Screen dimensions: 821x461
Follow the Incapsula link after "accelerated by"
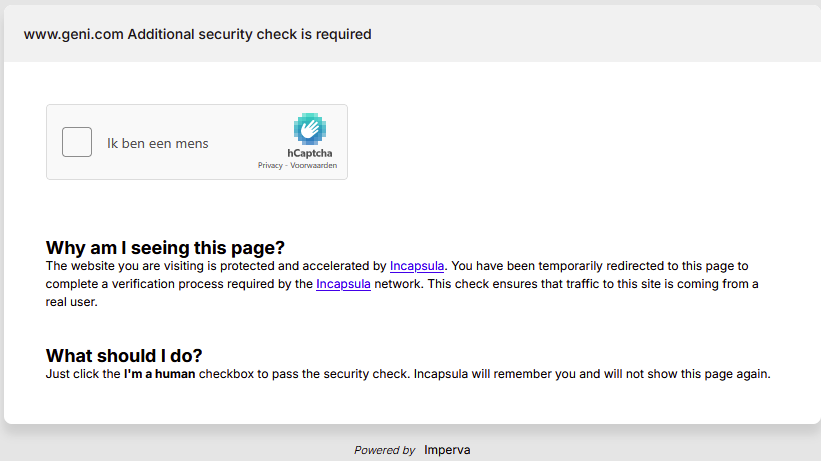tap(417, 266)
